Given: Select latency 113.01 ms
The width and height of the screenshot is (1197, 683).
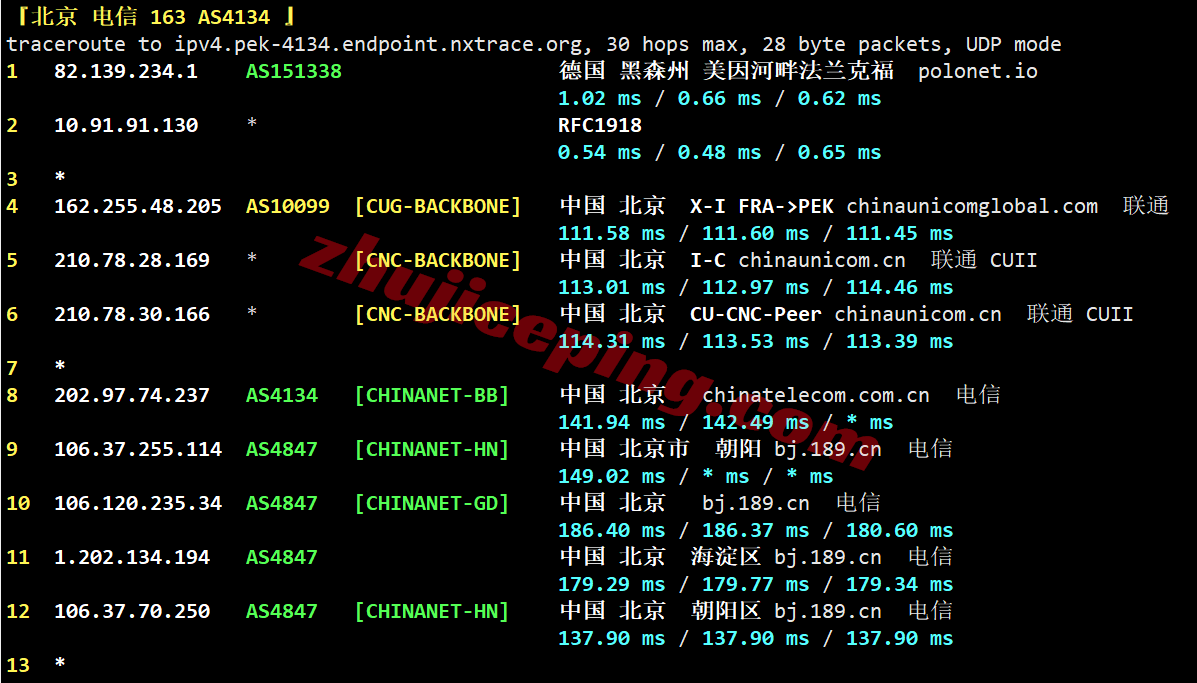Looking at the screenshot, I should tap(612, 288).
